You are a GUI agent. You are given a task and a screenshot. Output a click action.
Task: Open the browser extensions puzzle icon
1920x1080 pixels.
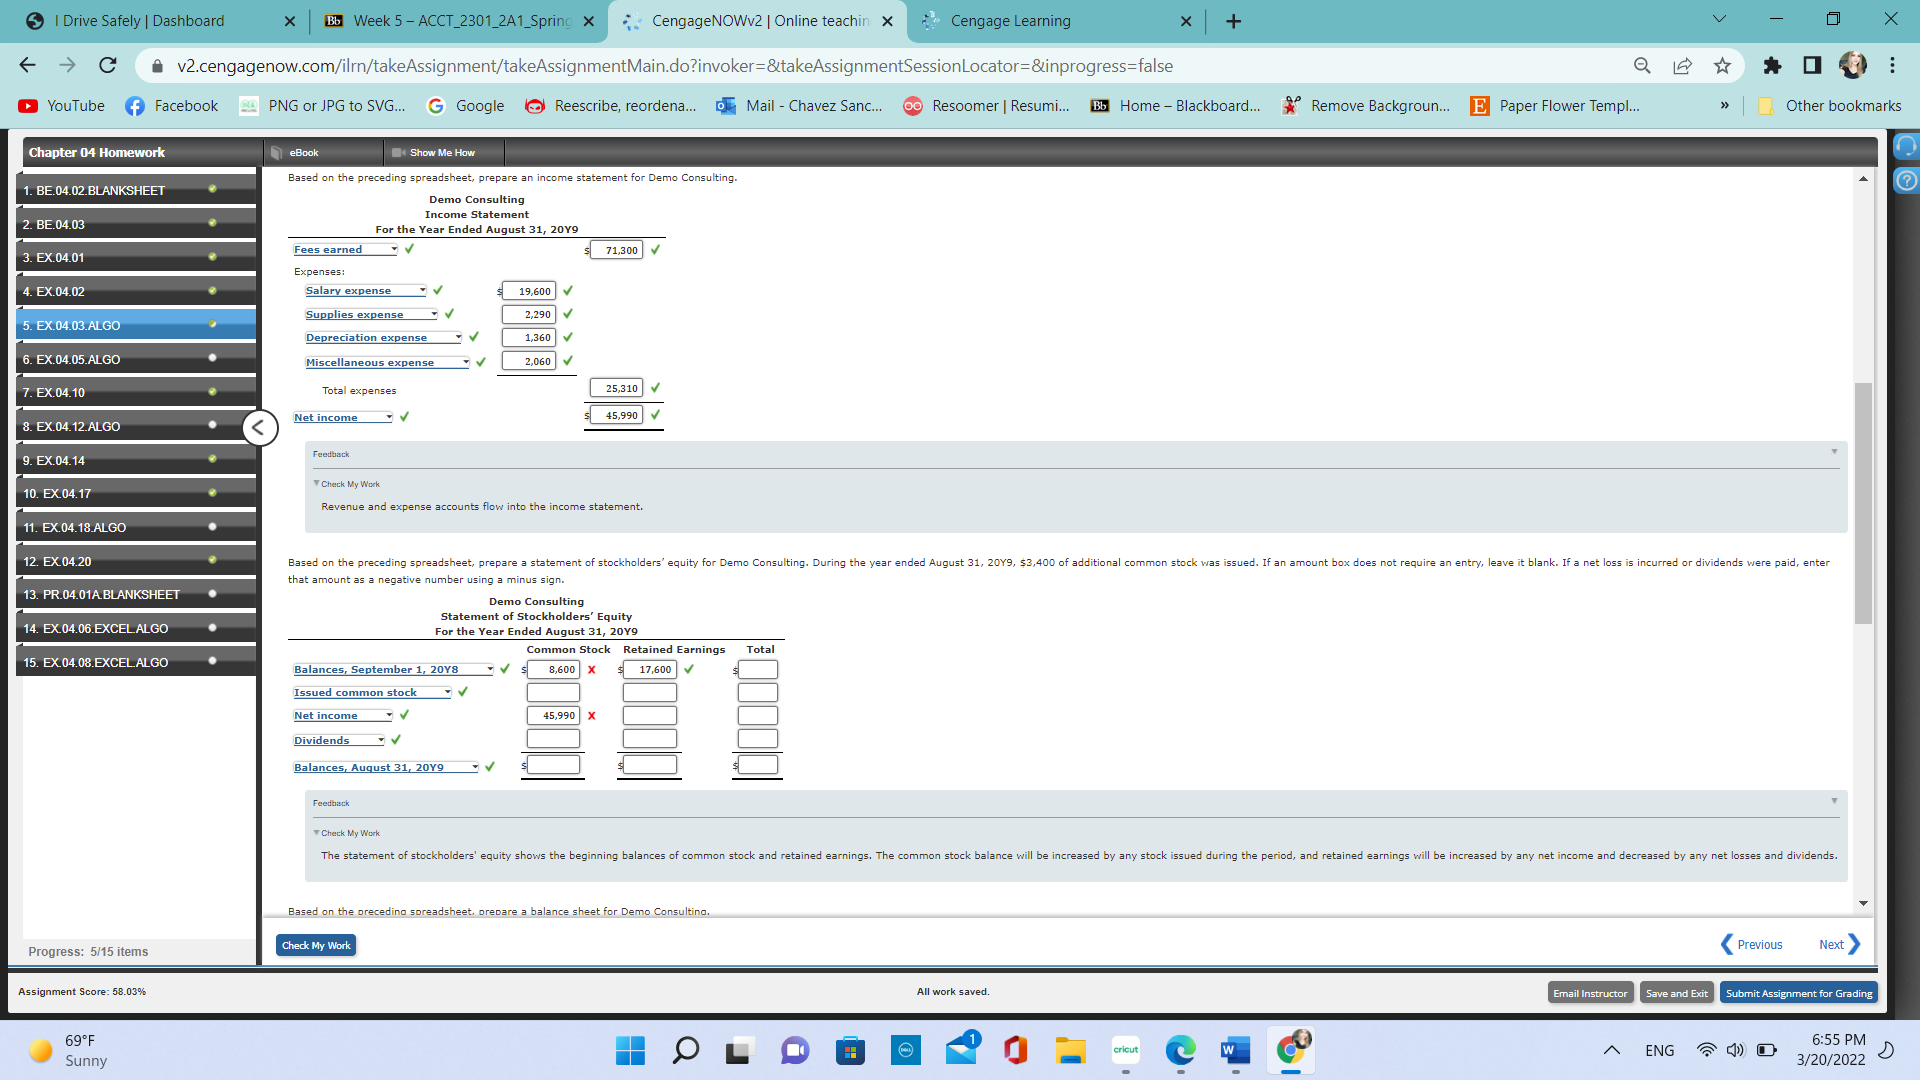[1772, 66]
